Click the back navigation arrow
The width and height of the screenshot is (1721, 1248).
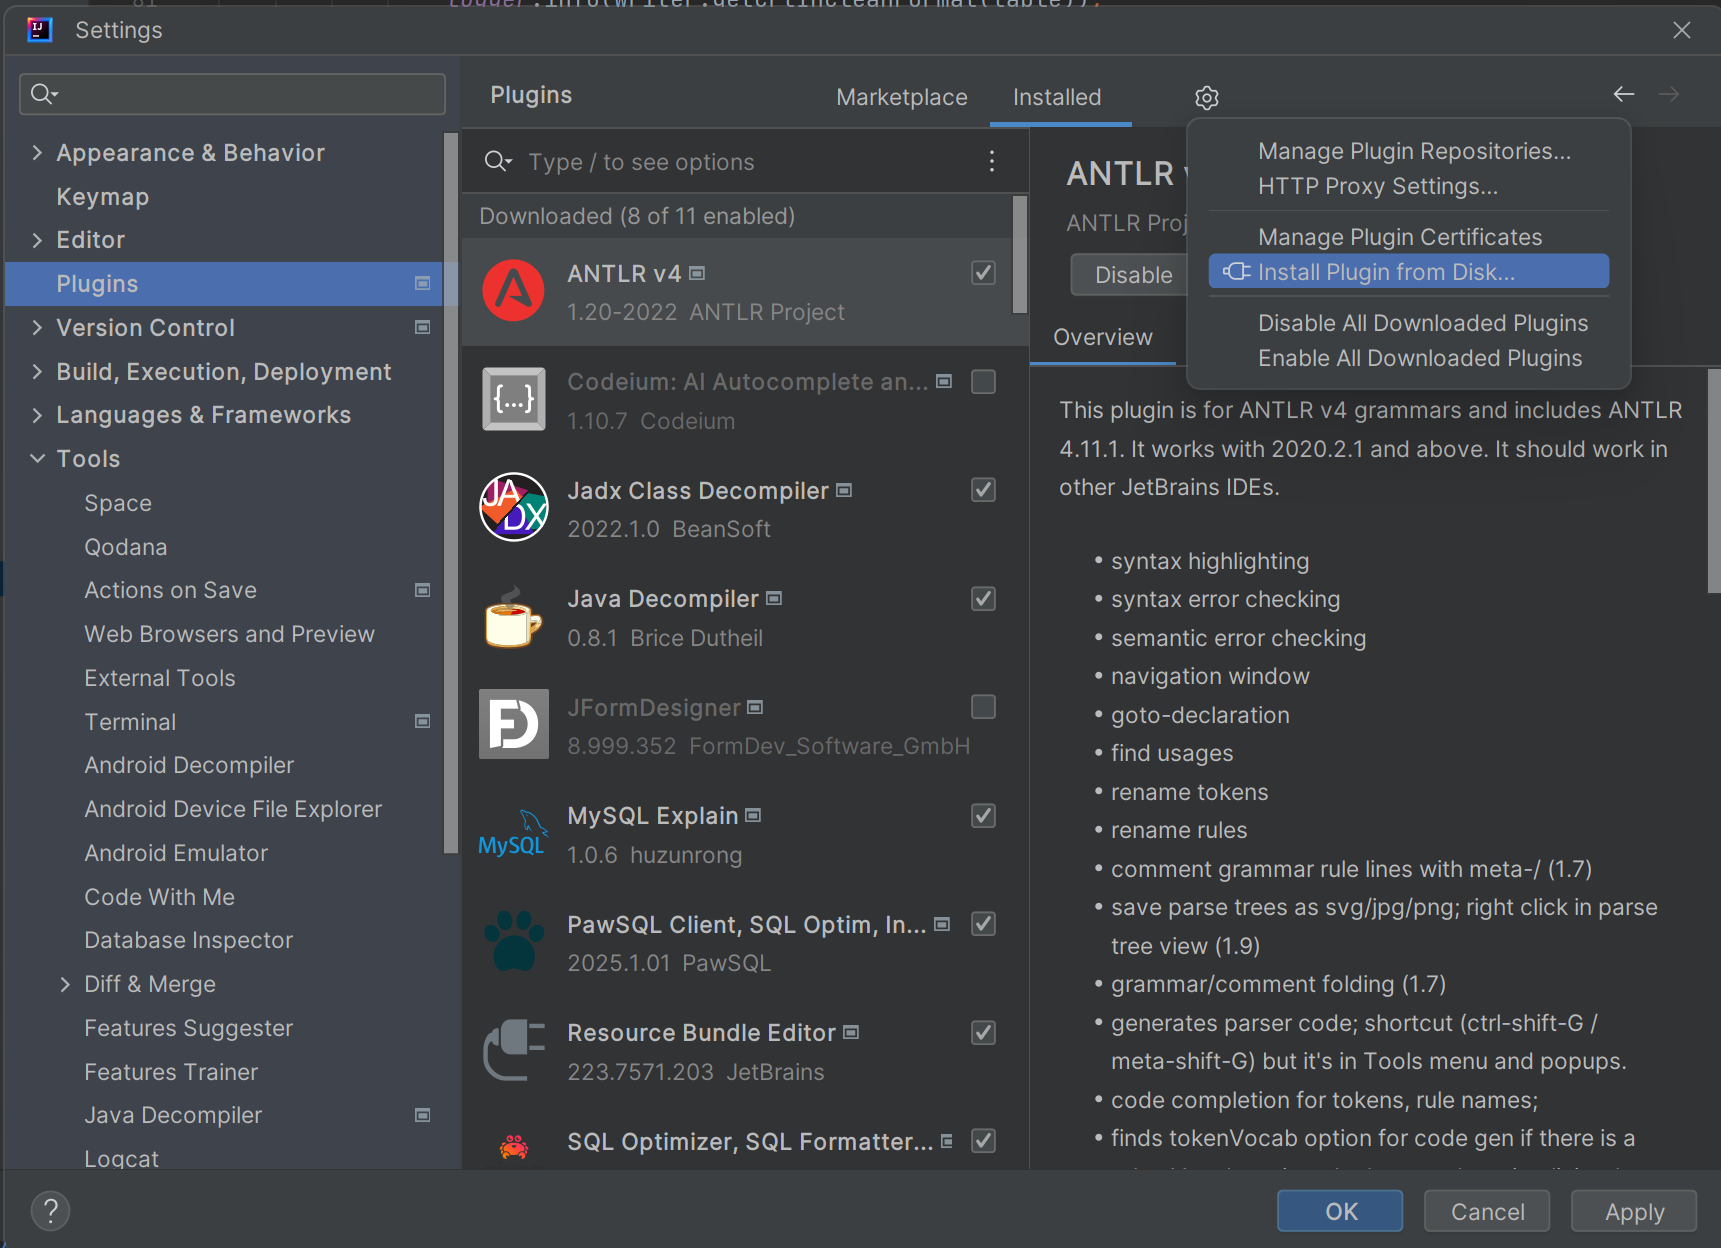[x=1623, y=94]
